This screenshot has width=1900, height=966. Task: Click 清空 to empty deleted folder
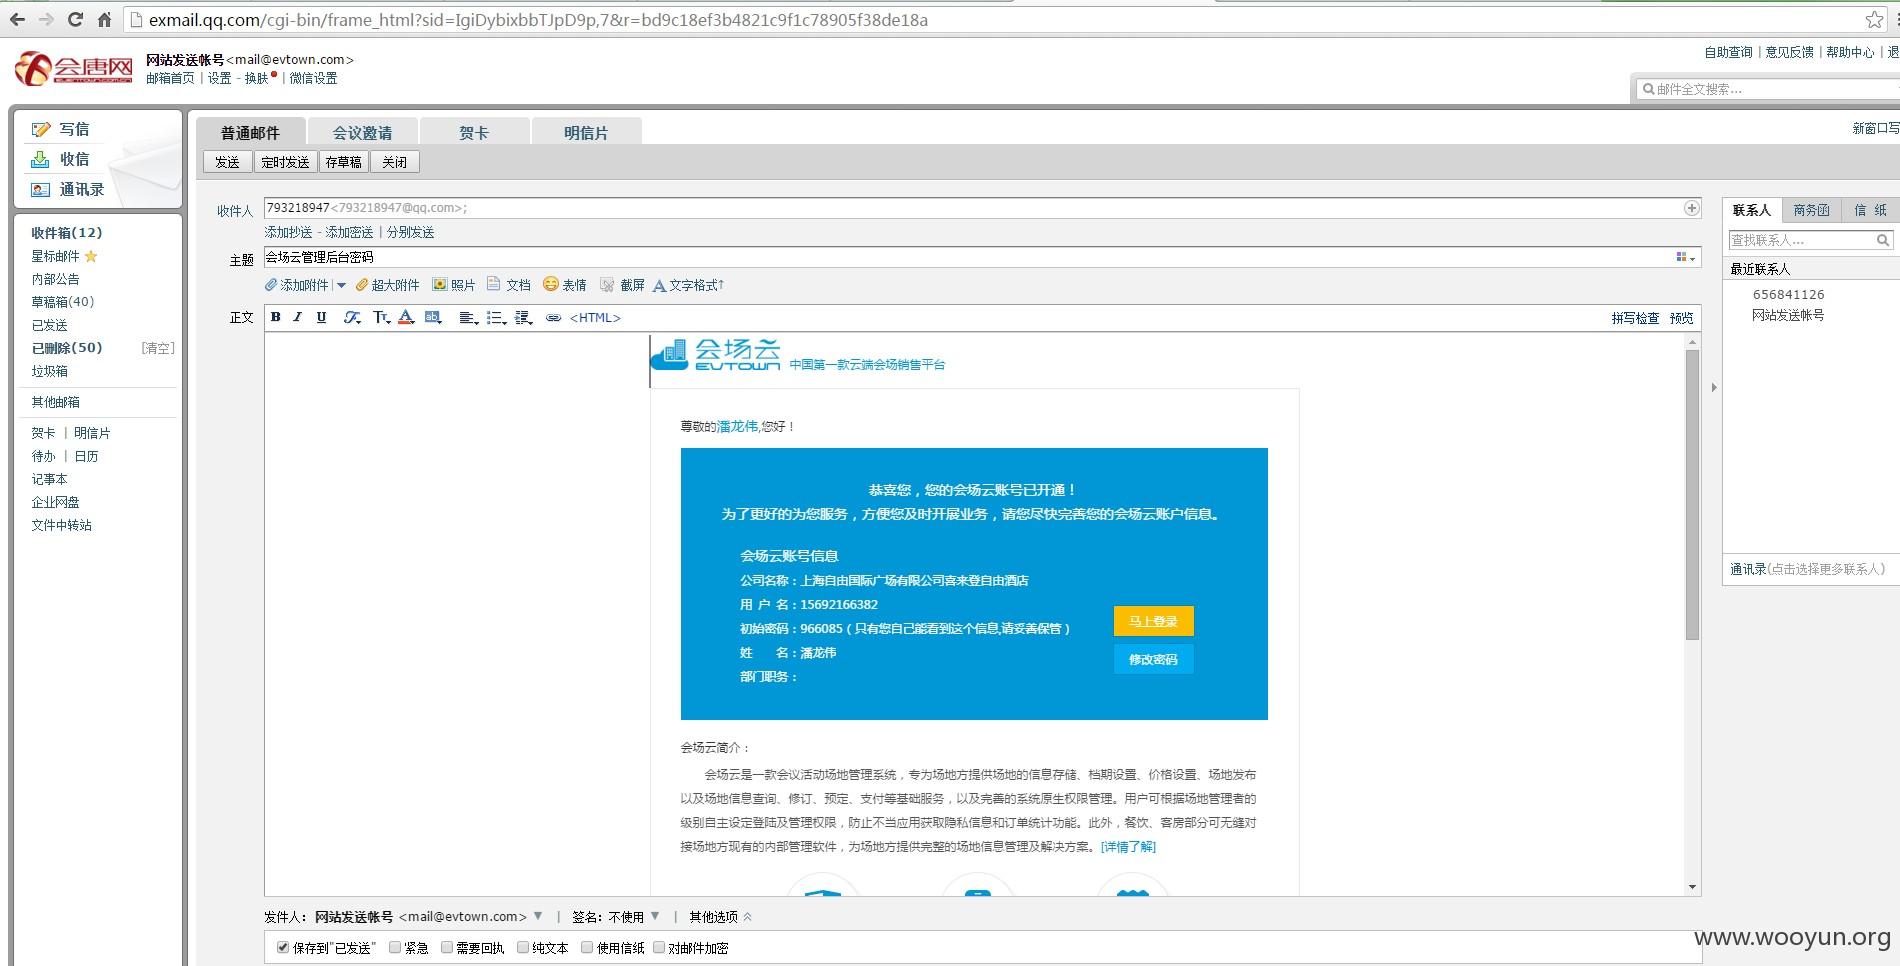pos(158,348)
